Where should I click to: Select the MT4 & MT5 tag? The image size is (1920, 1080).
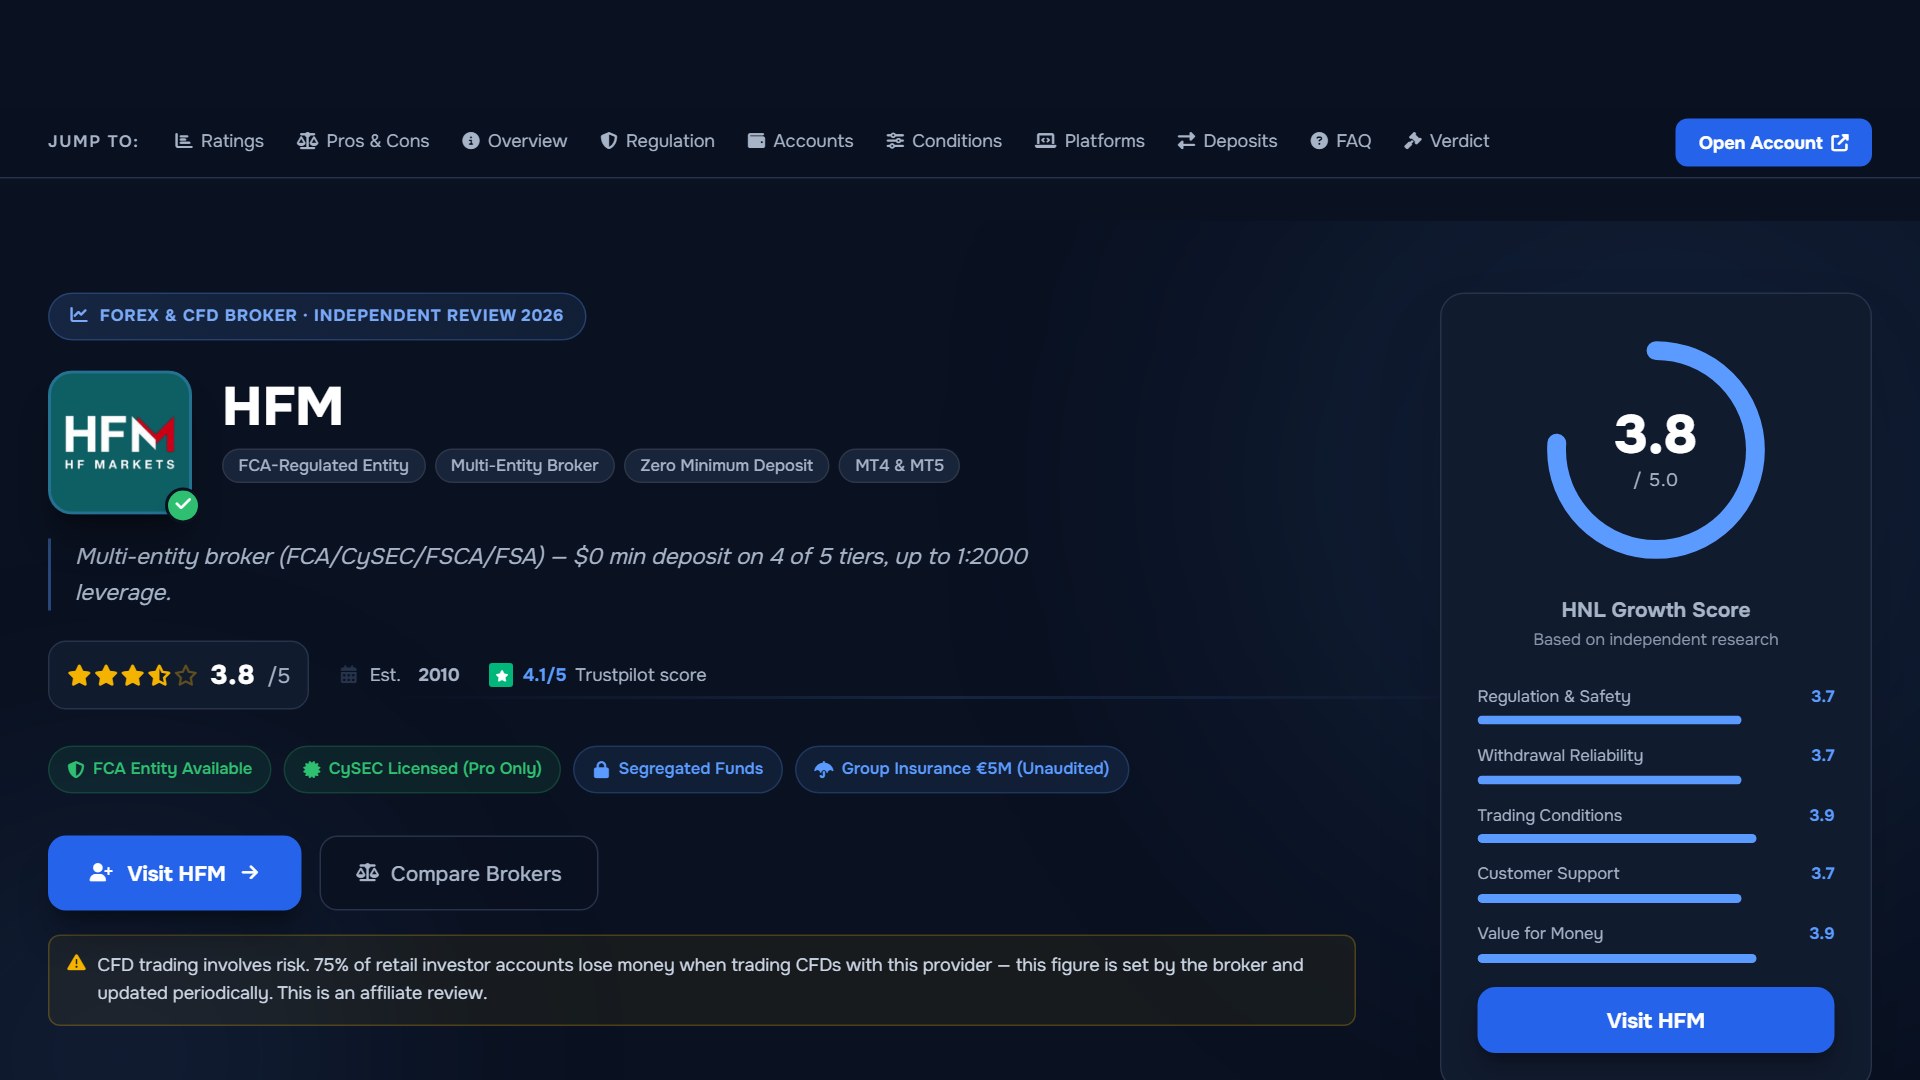899,466
